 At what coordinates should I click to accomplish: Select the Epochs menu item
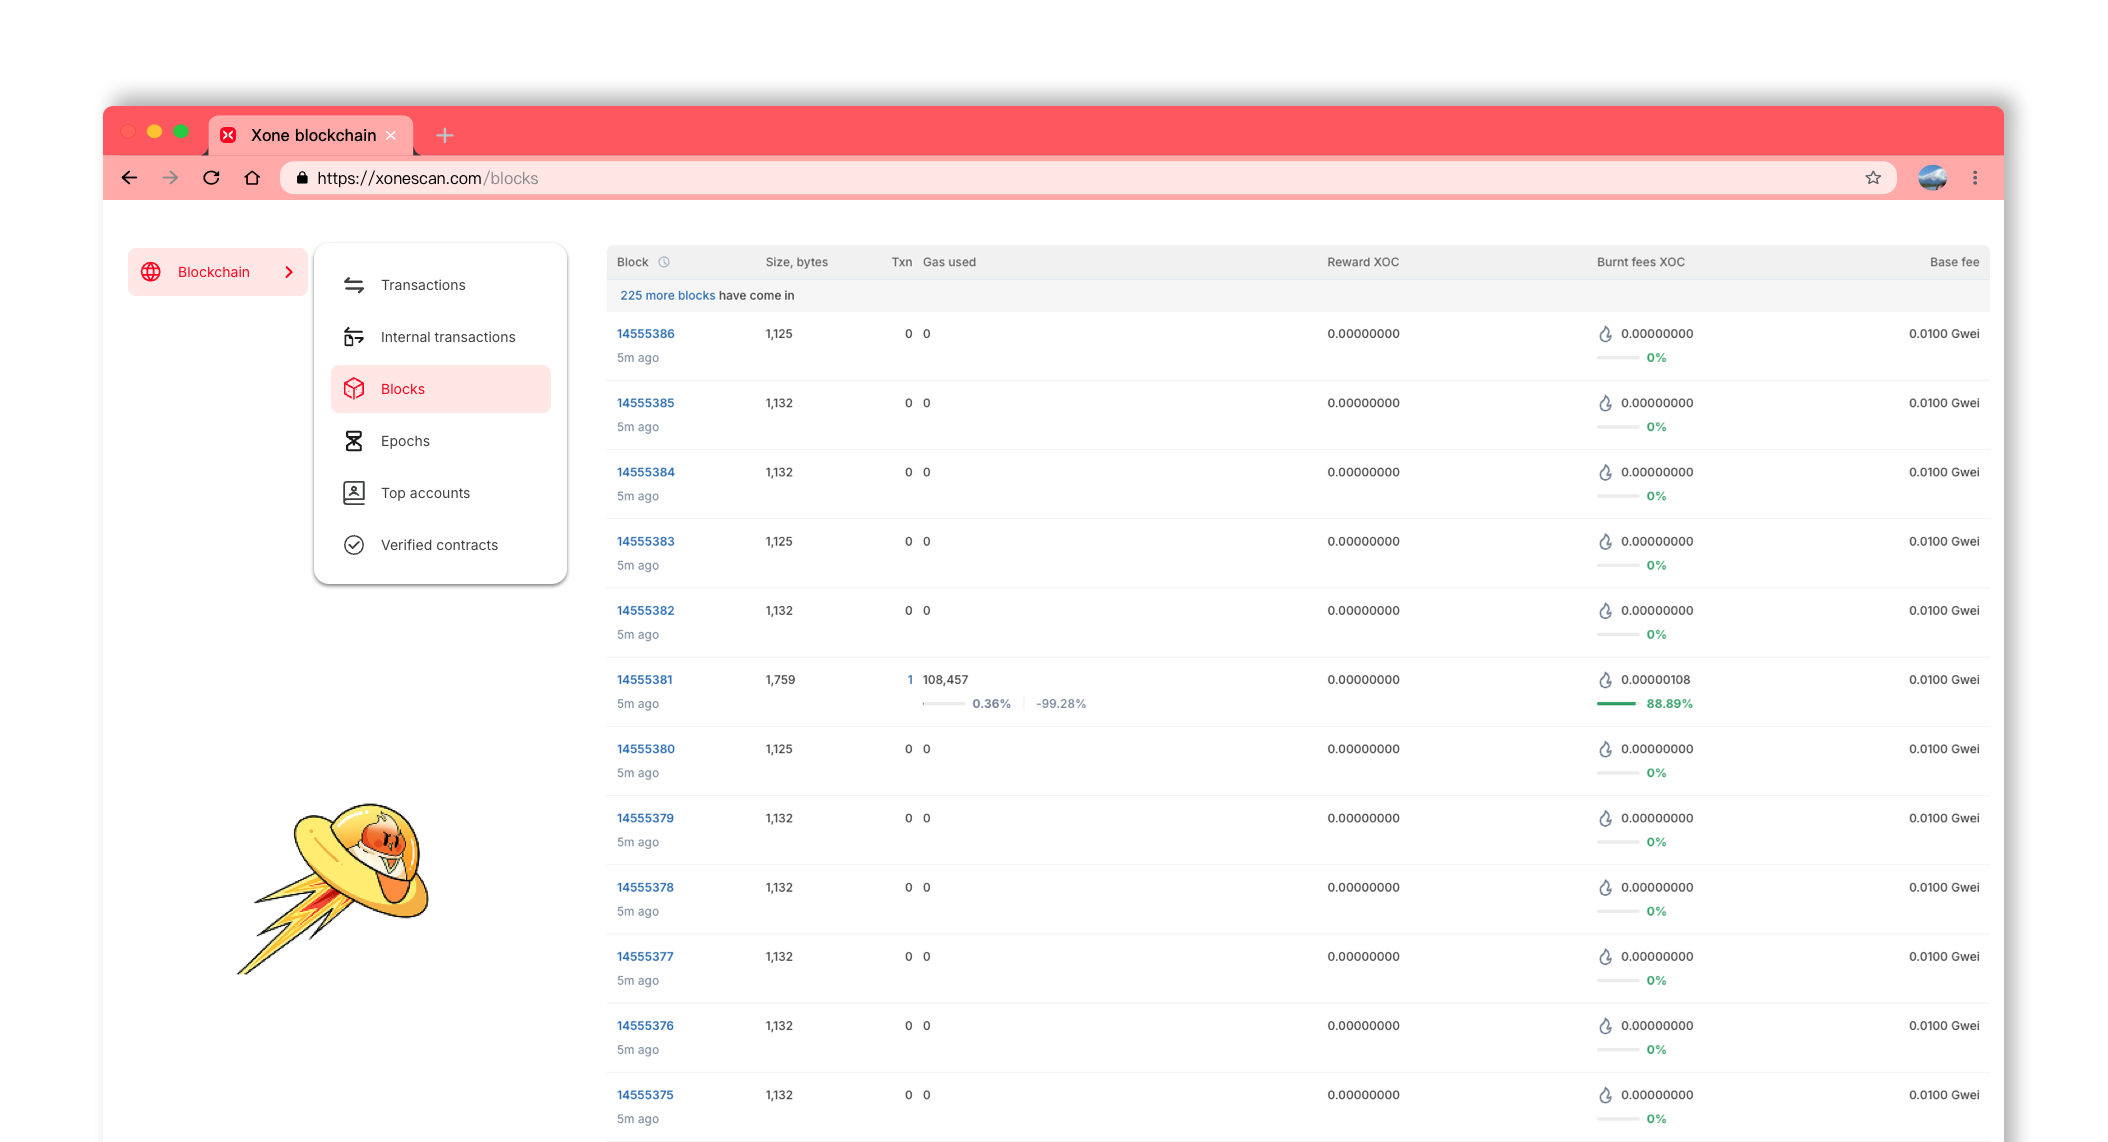pos(405,441)
